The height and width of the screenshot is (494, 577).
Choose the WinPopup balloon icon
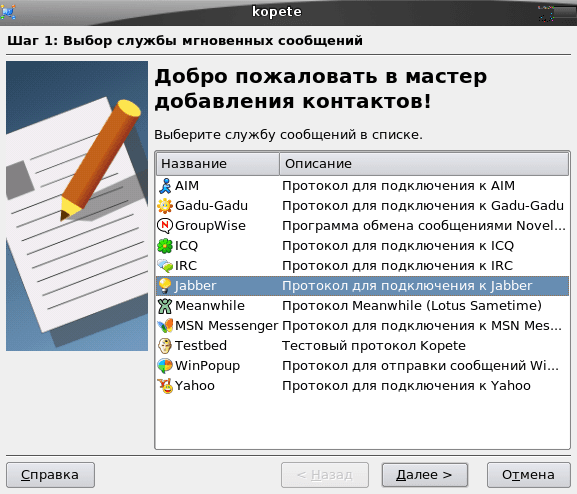(165, 366)
